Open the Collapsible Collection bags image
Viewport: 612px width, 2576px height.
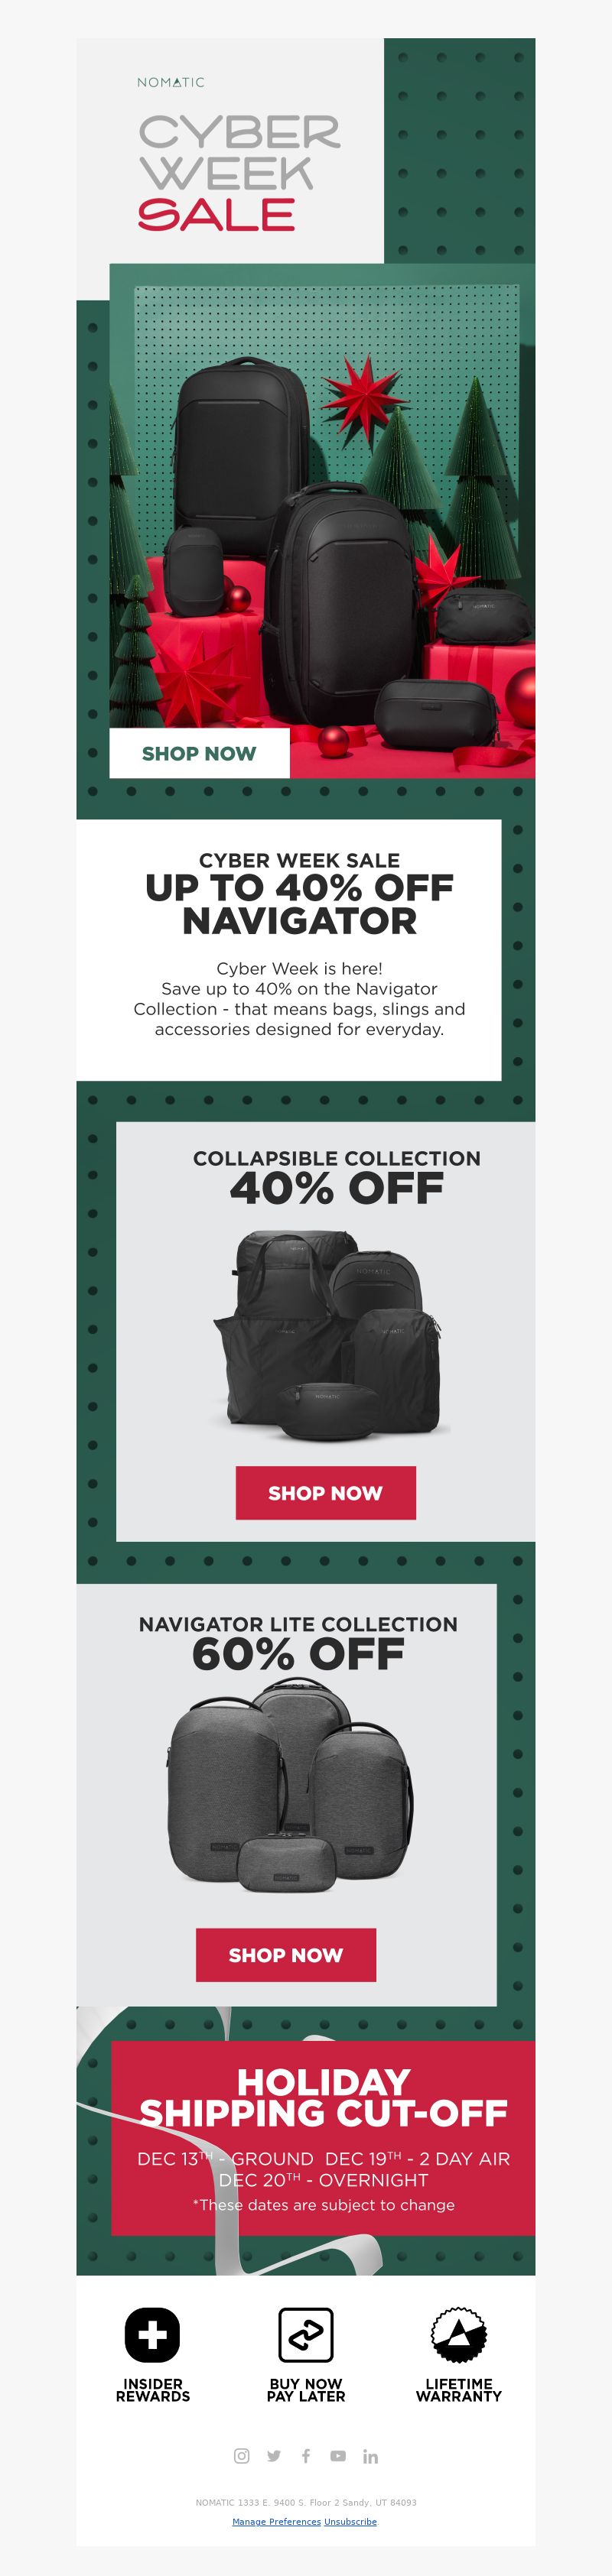tap(326, 1334)
